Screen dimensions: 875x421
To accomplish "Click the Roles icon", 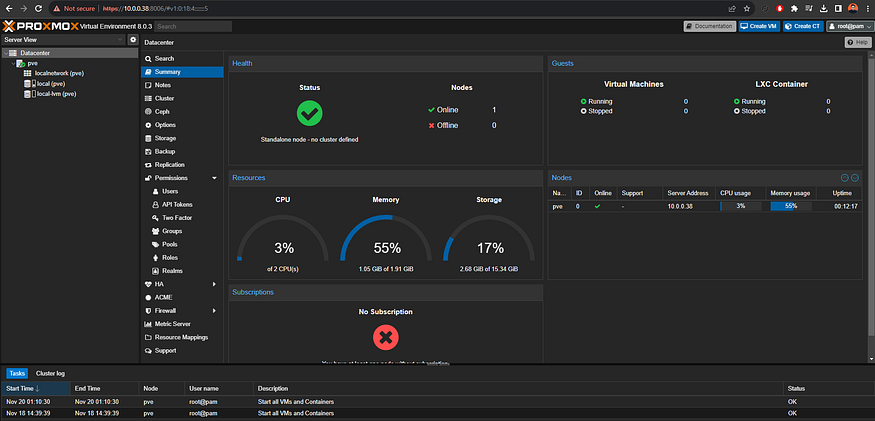I will coord(156,258).
